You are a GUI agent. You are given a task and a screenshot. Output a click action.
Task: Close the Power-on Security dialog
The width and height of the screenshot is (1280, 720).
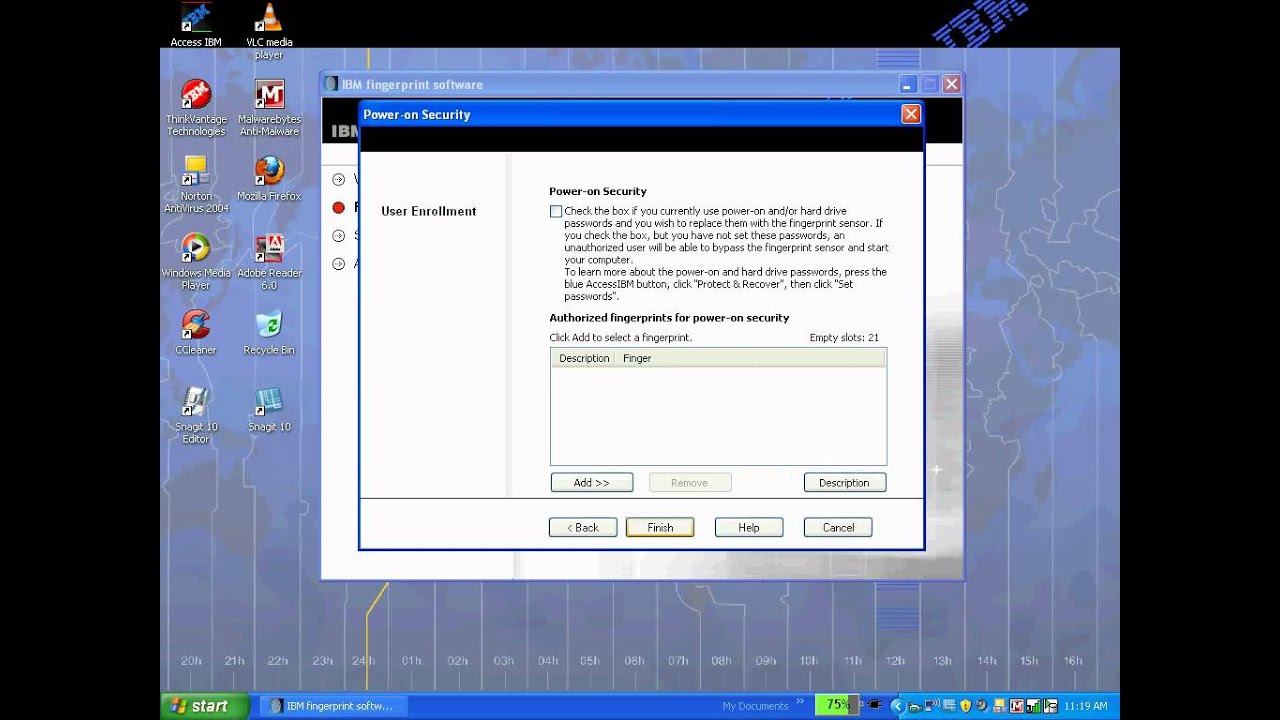[911, 114]
